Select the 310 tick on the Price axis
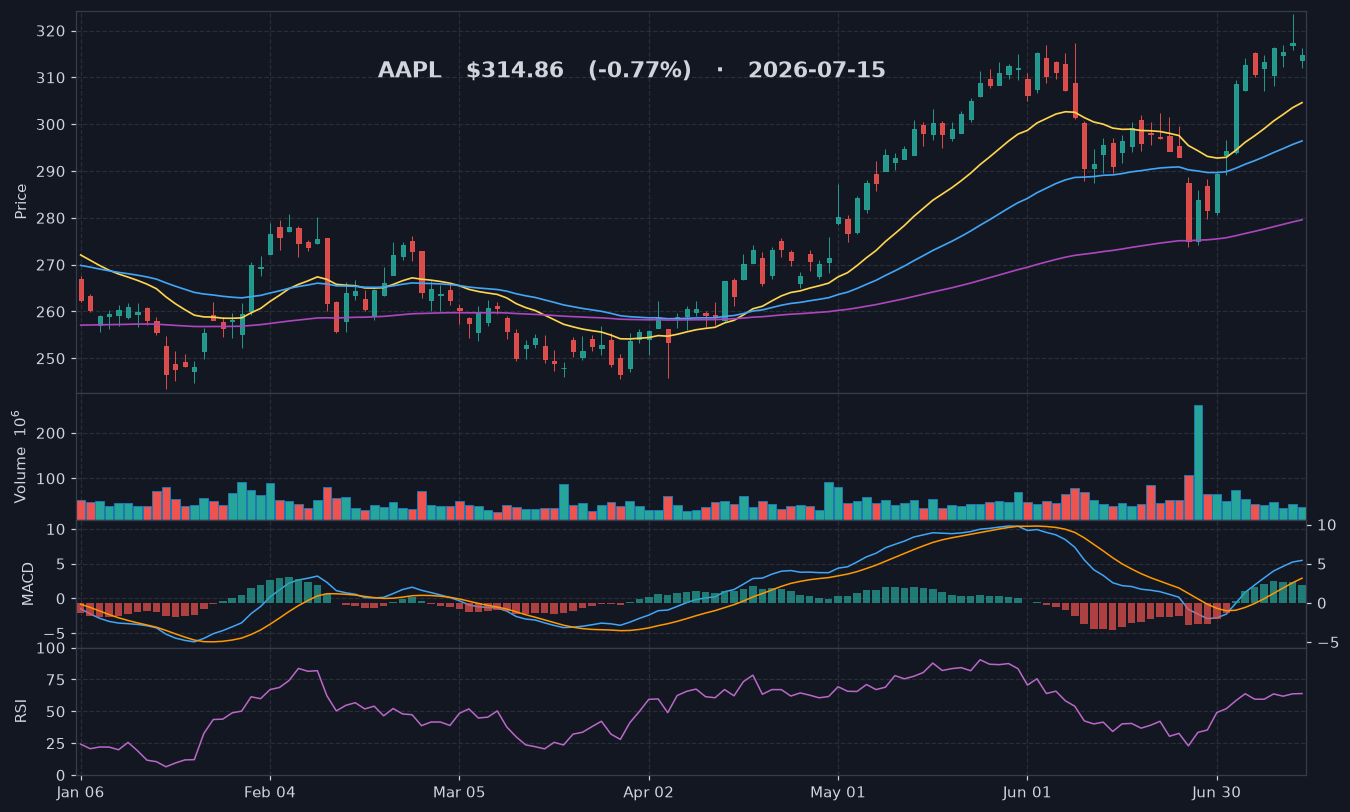This screenshot has width=1350, height=812. coord(53,78)
